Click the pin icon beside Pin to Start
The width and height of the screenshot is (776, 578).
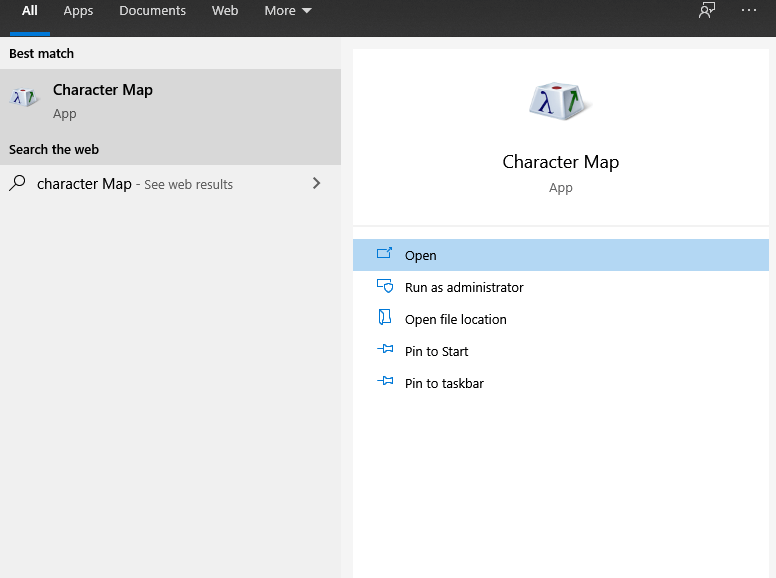coord(385,350)
